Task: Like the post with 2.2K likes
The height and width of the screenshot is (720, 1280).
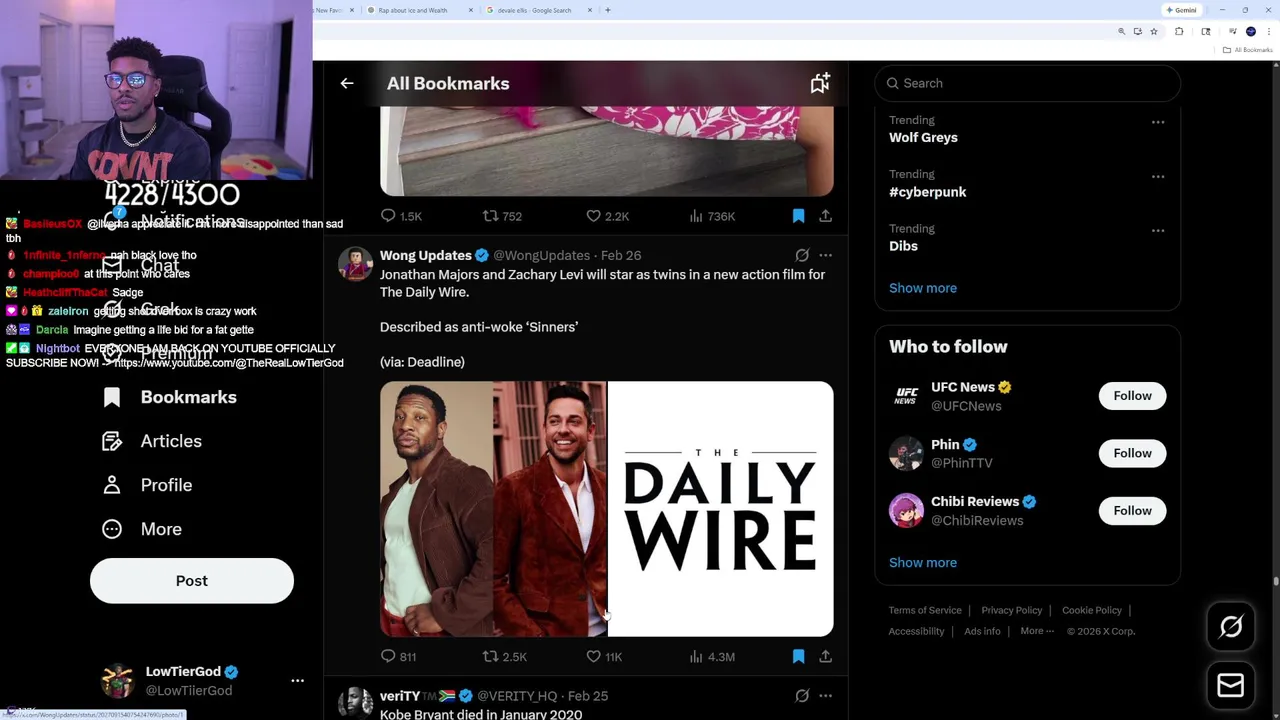Action: [607, 216]
